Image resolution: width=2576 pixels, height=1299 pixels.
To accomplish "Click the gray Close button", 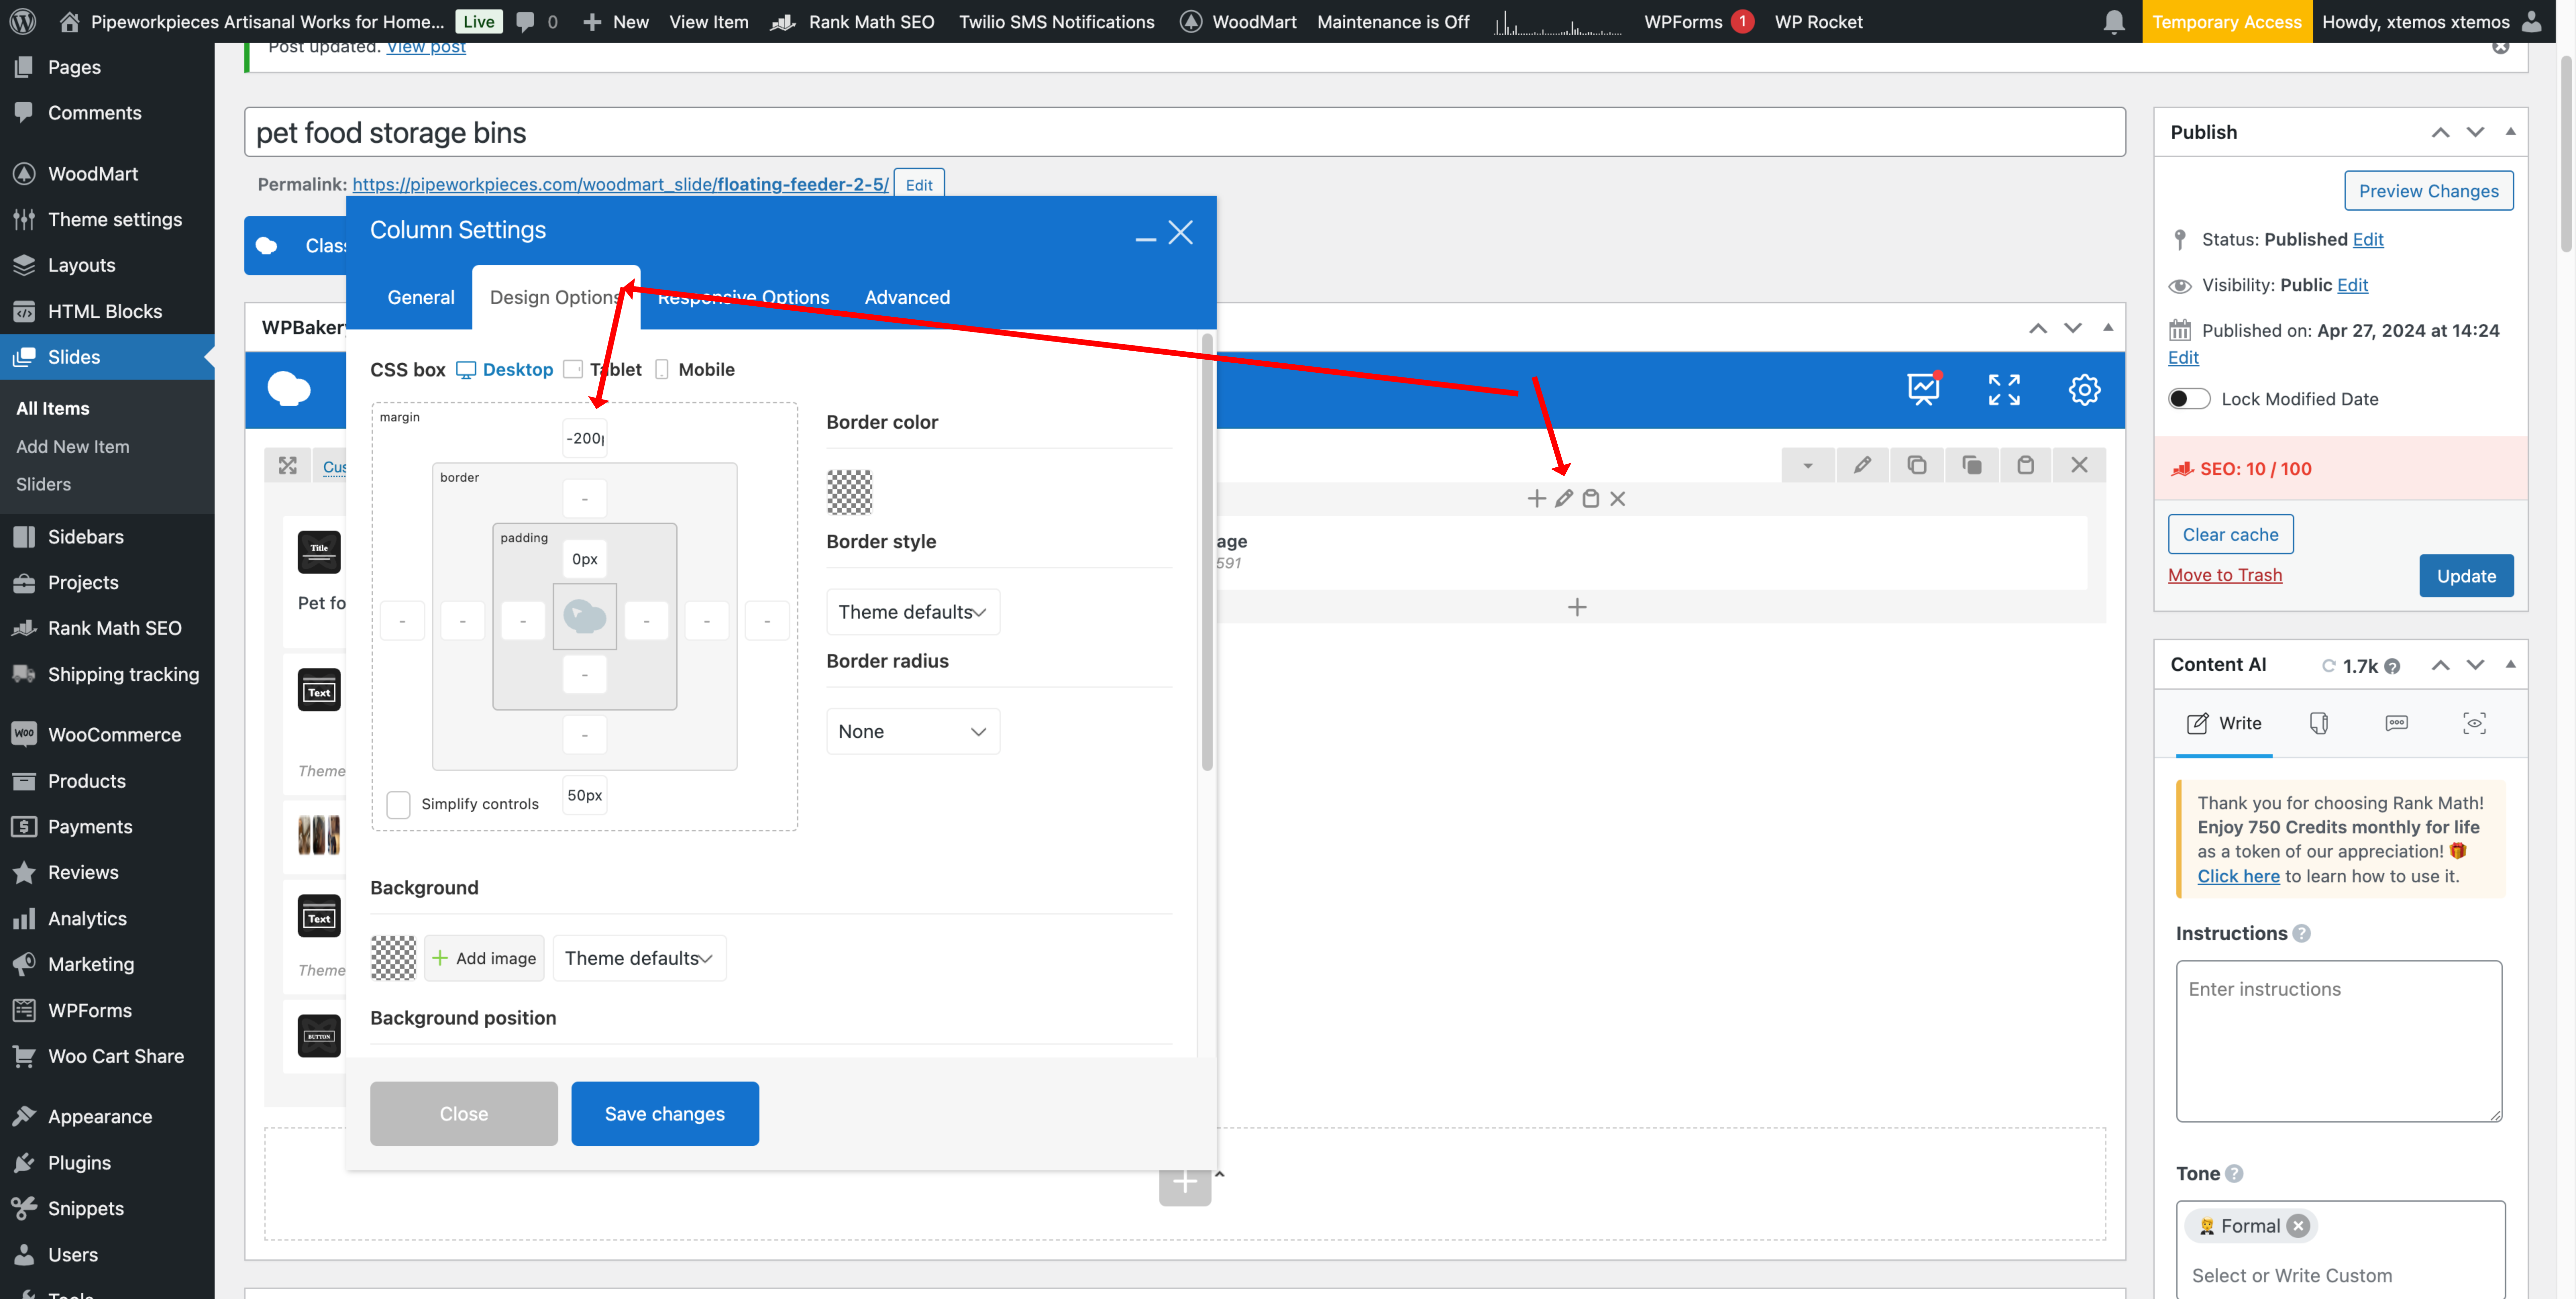I will coord(464,1114).
